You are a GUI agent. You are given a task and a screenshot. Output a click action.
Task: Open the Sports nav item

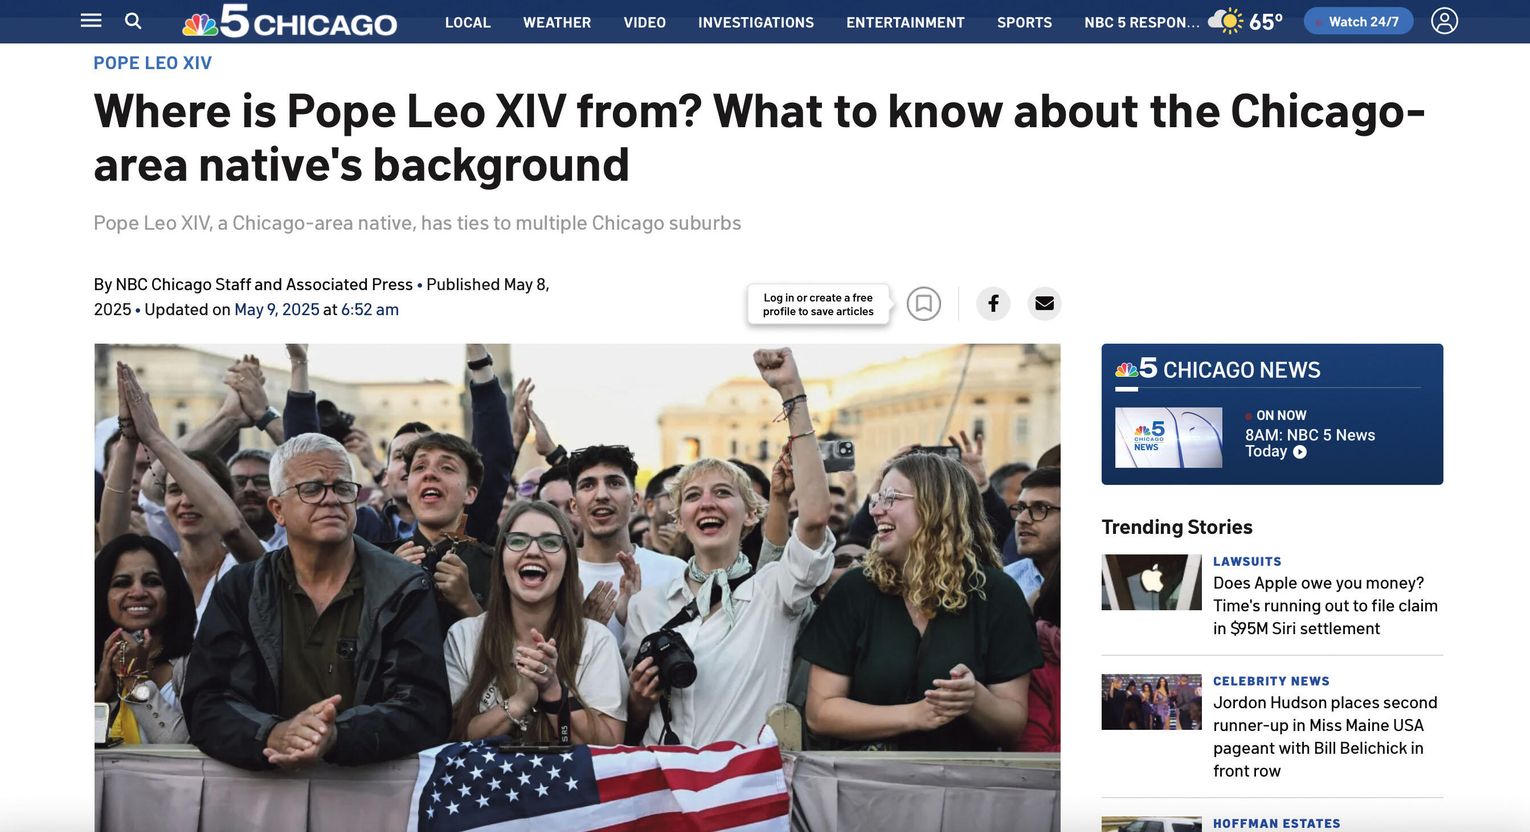click(1024, 22)
